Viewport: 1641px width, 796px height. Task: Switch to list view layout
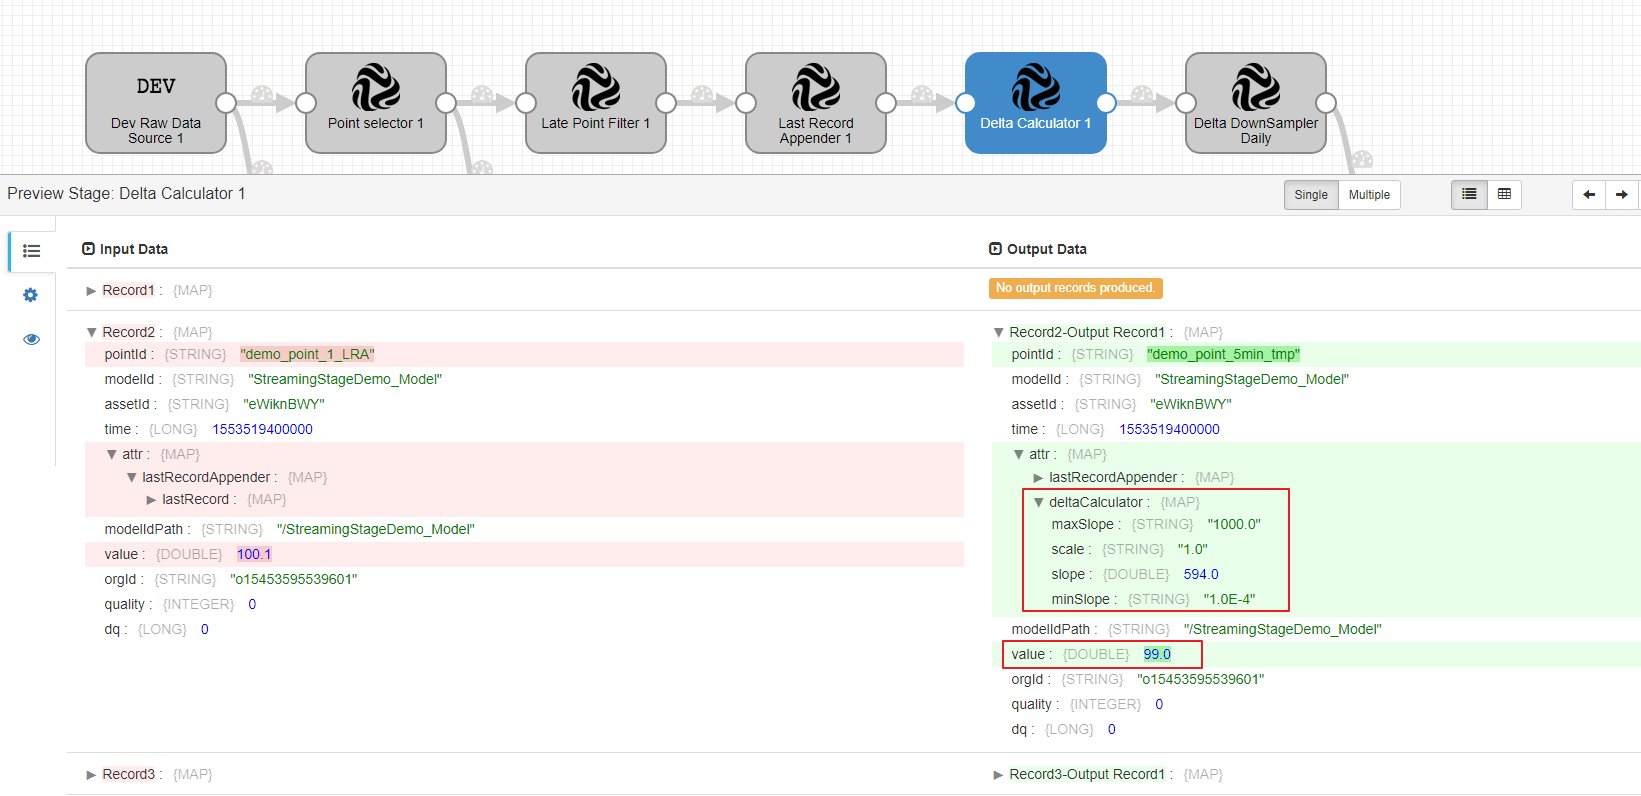pyautogui.click(x=1468, y=195)
